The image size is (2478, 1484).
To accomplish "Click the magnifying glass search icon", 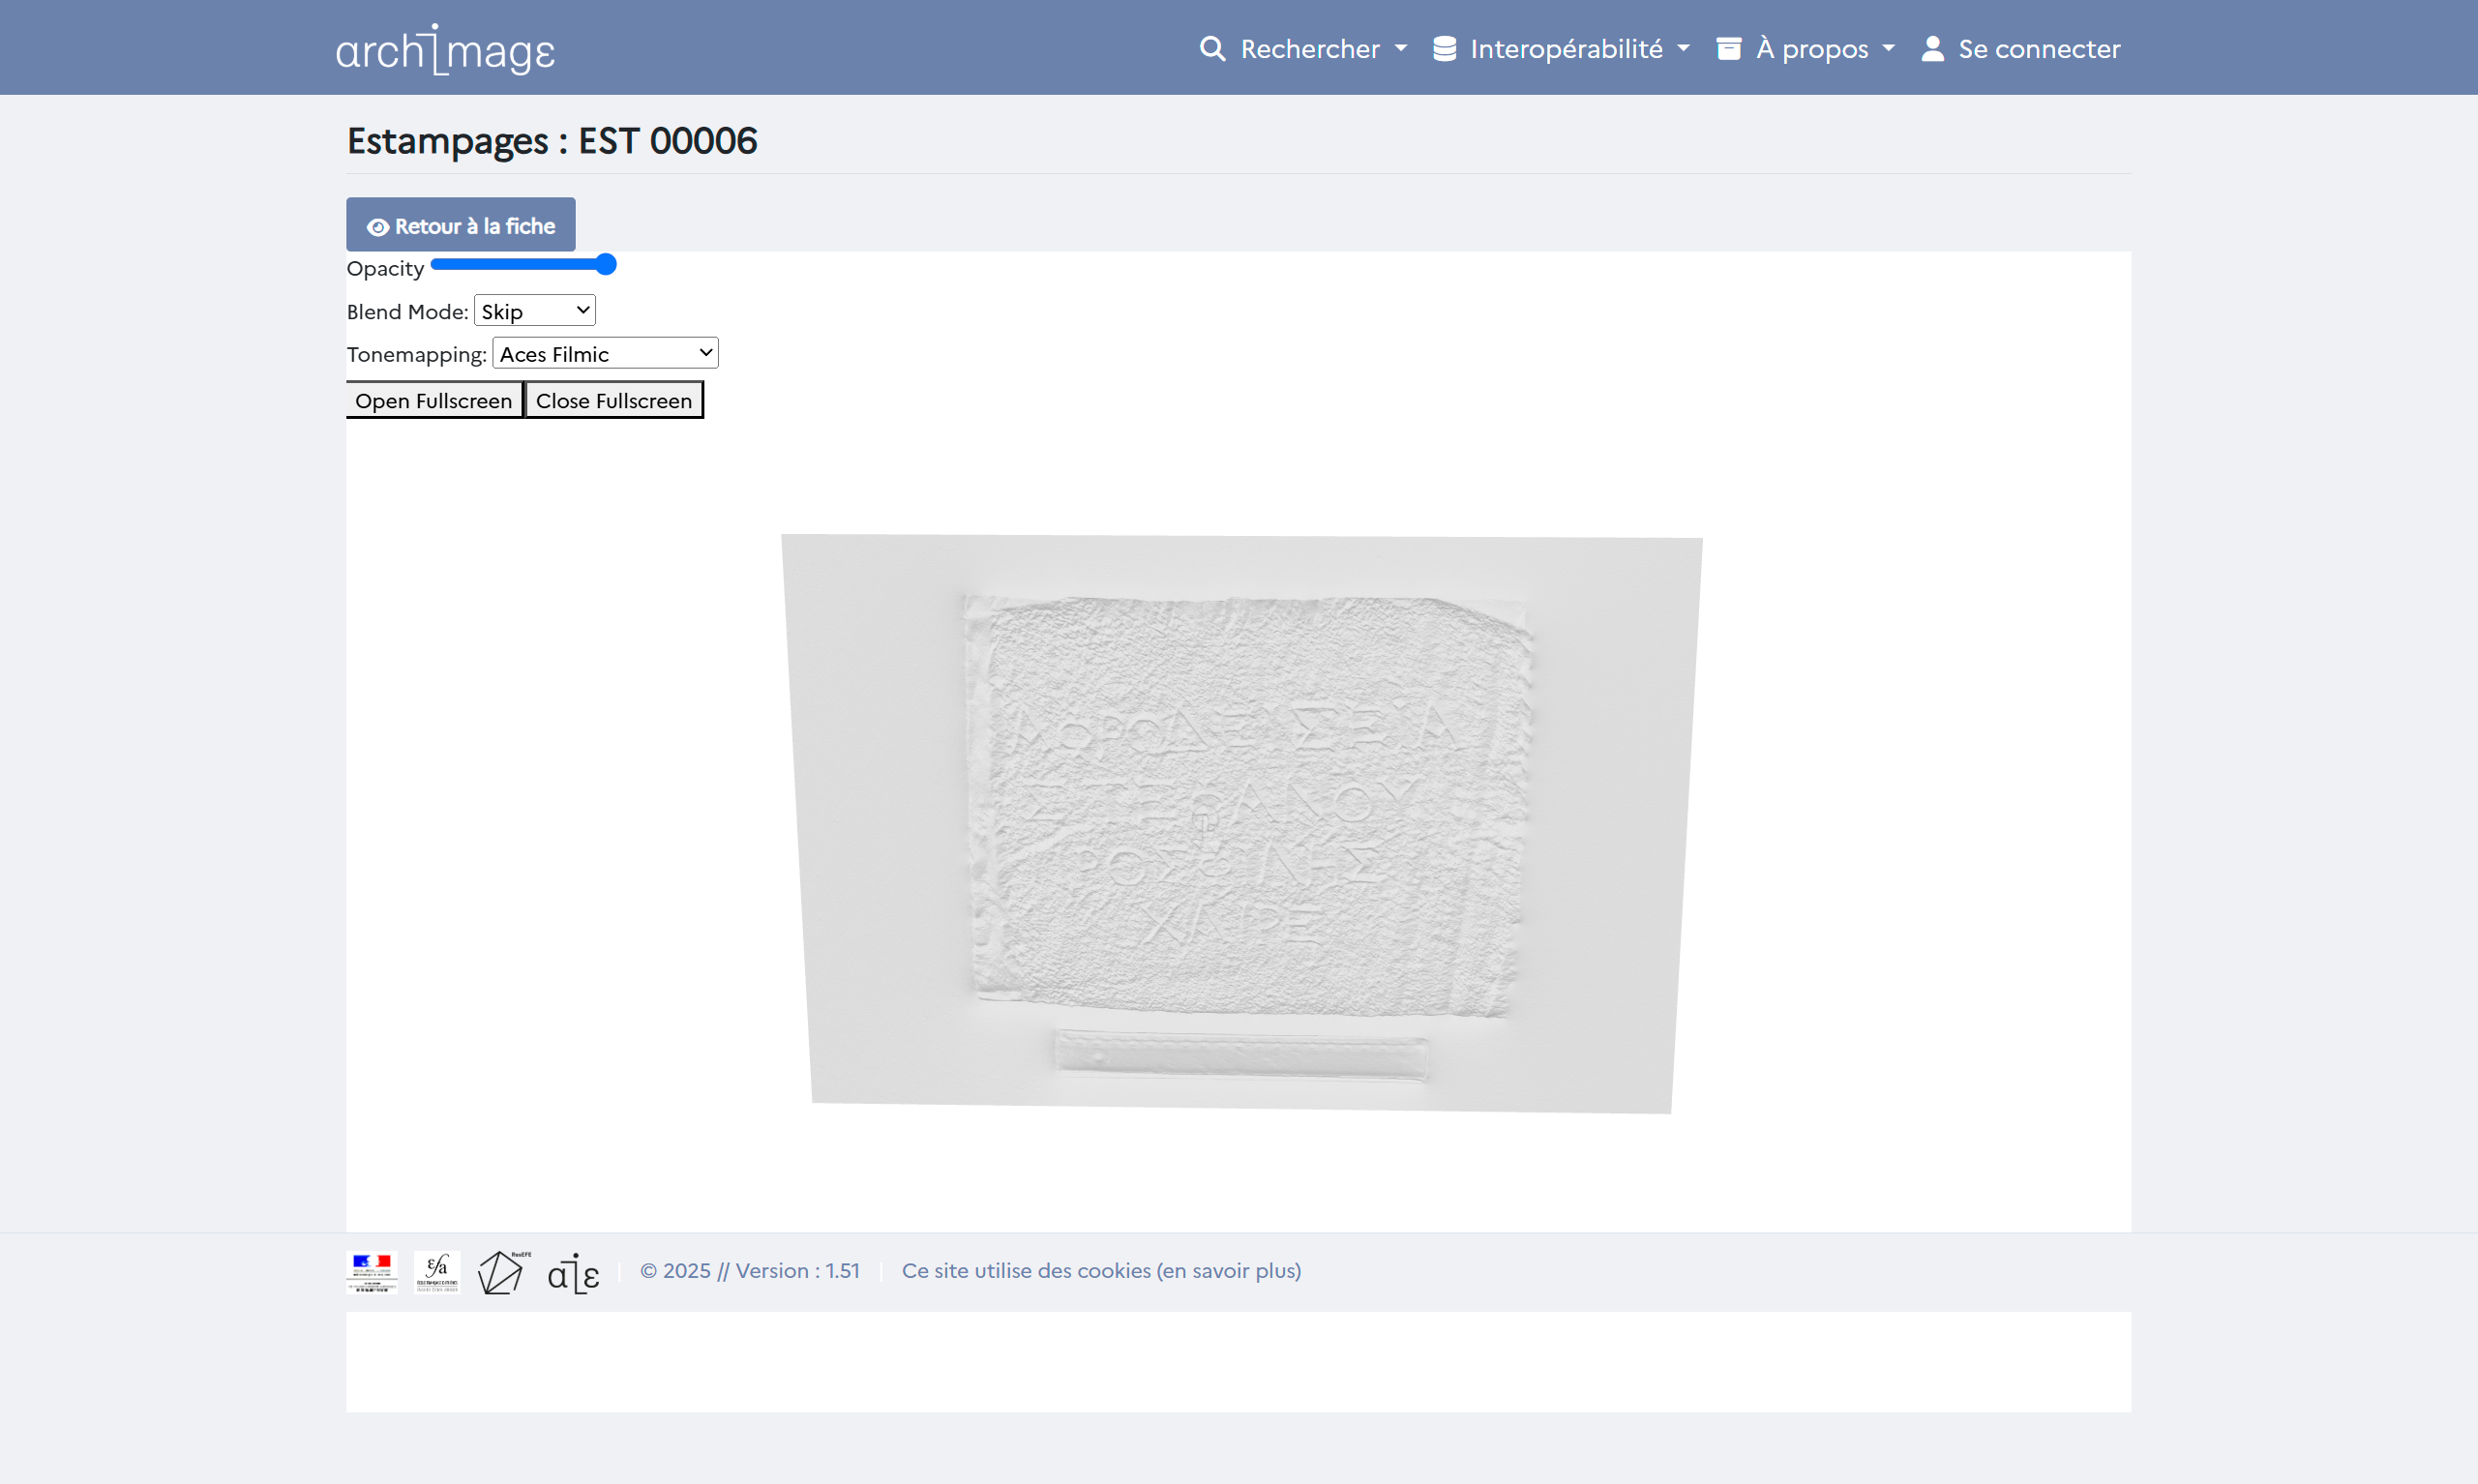I will 1212,48.
